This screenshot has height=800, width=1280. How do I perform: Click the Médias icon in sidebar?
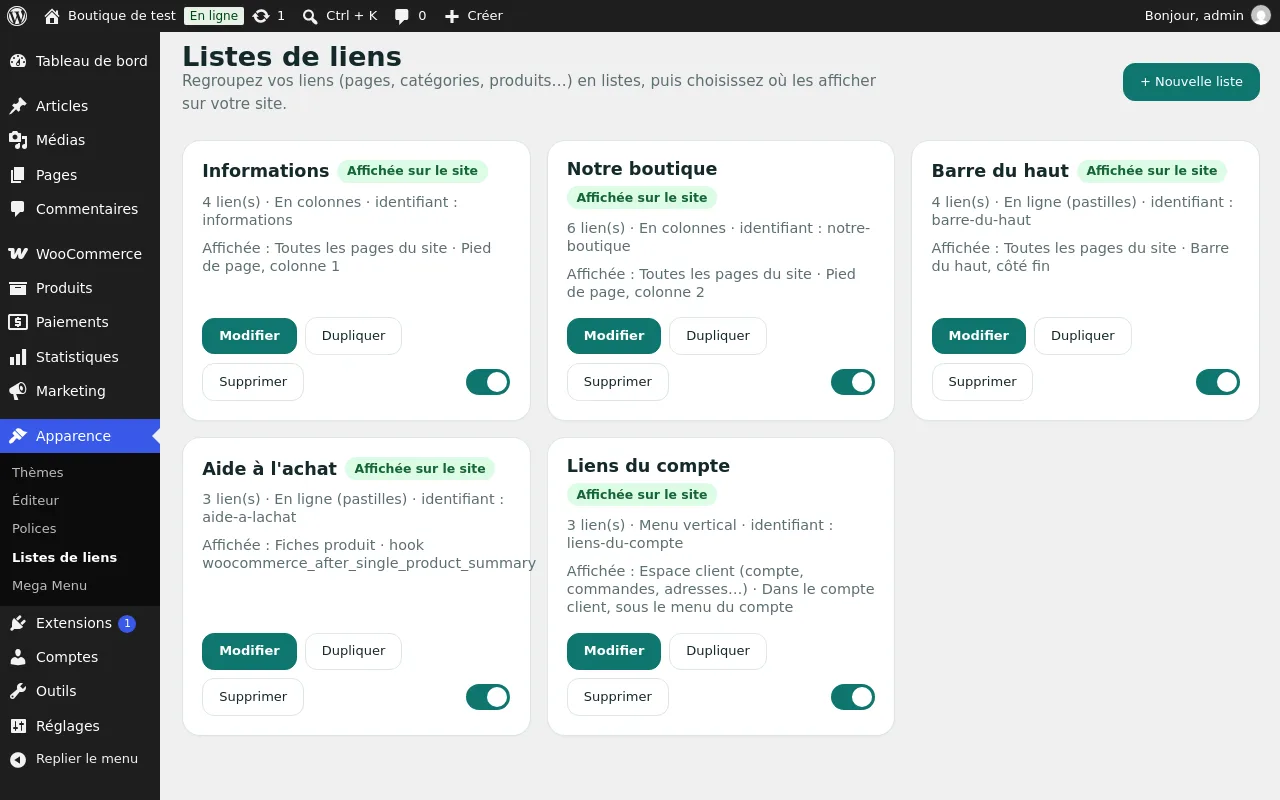coord(18,140)
